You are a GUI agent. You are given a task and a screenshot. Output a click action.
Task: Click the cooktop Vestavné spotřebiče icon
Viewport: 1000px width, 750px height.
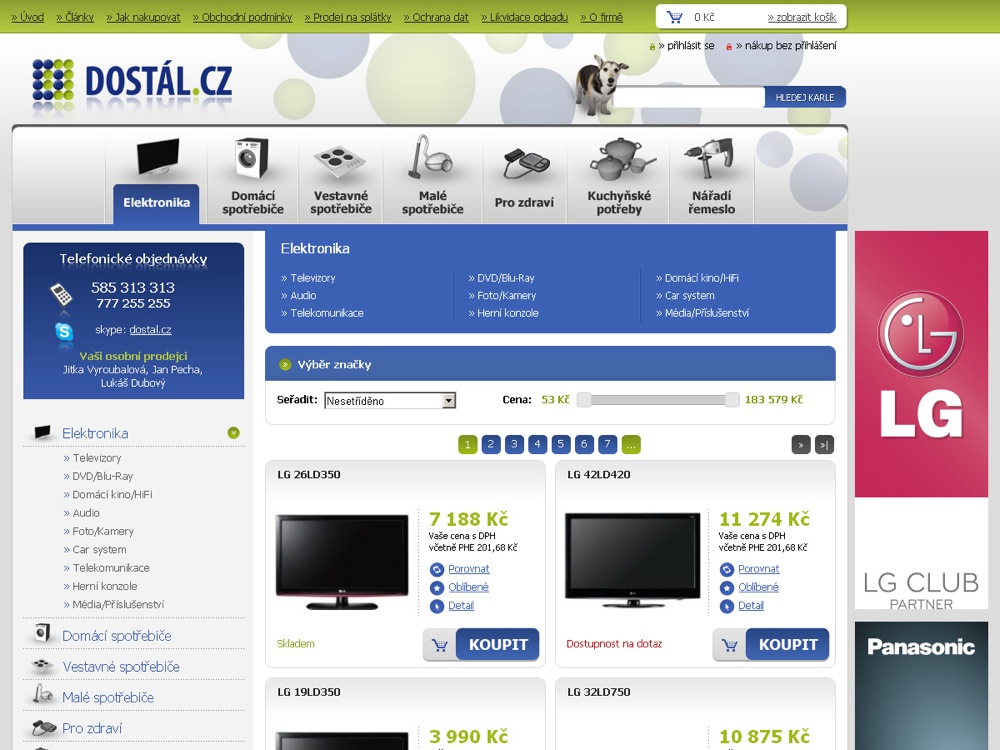339,160
